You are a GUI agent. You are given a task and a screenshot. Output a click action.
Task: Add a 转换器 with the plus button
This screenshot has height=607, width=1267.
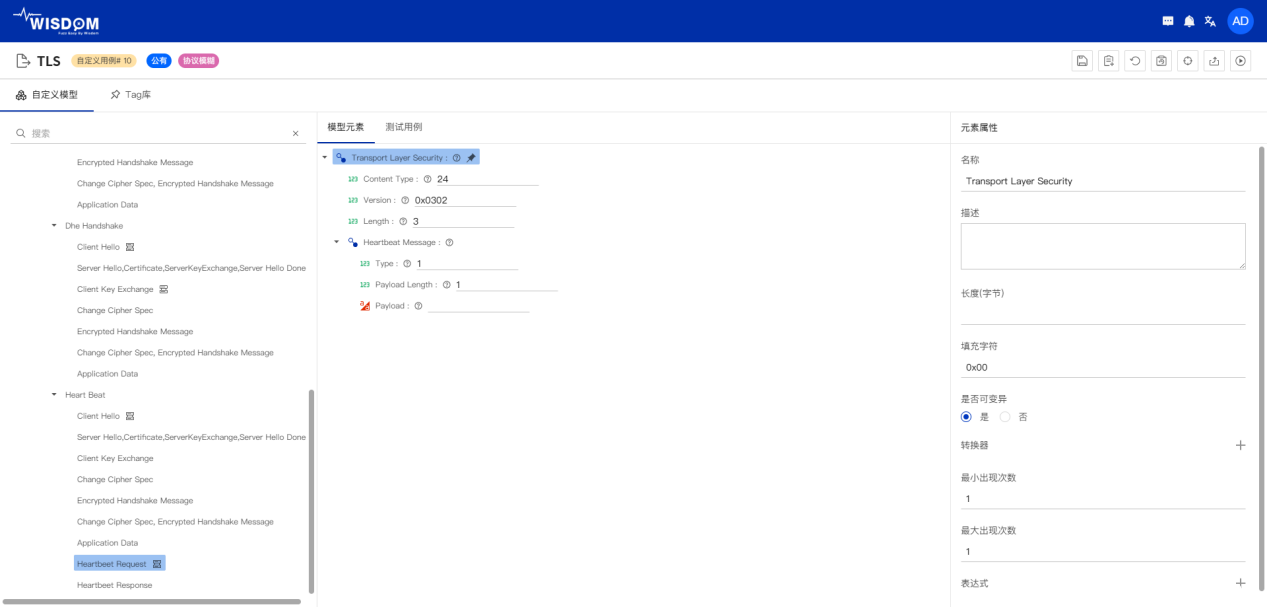tap(1240, 445)
